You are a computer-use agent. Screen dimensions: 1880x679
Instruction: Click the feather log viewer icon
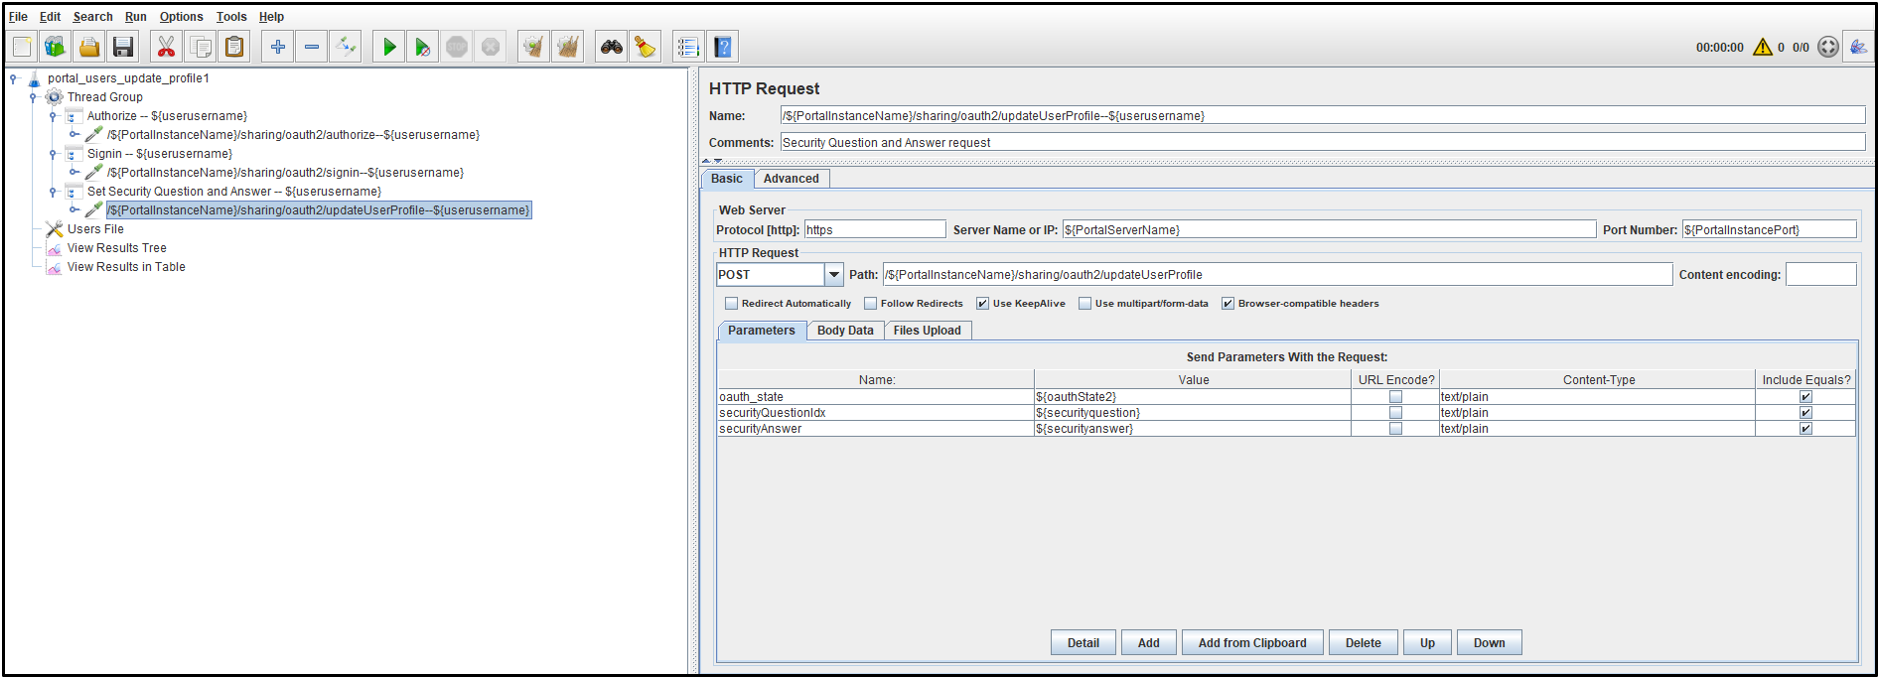coord(1858,47)
